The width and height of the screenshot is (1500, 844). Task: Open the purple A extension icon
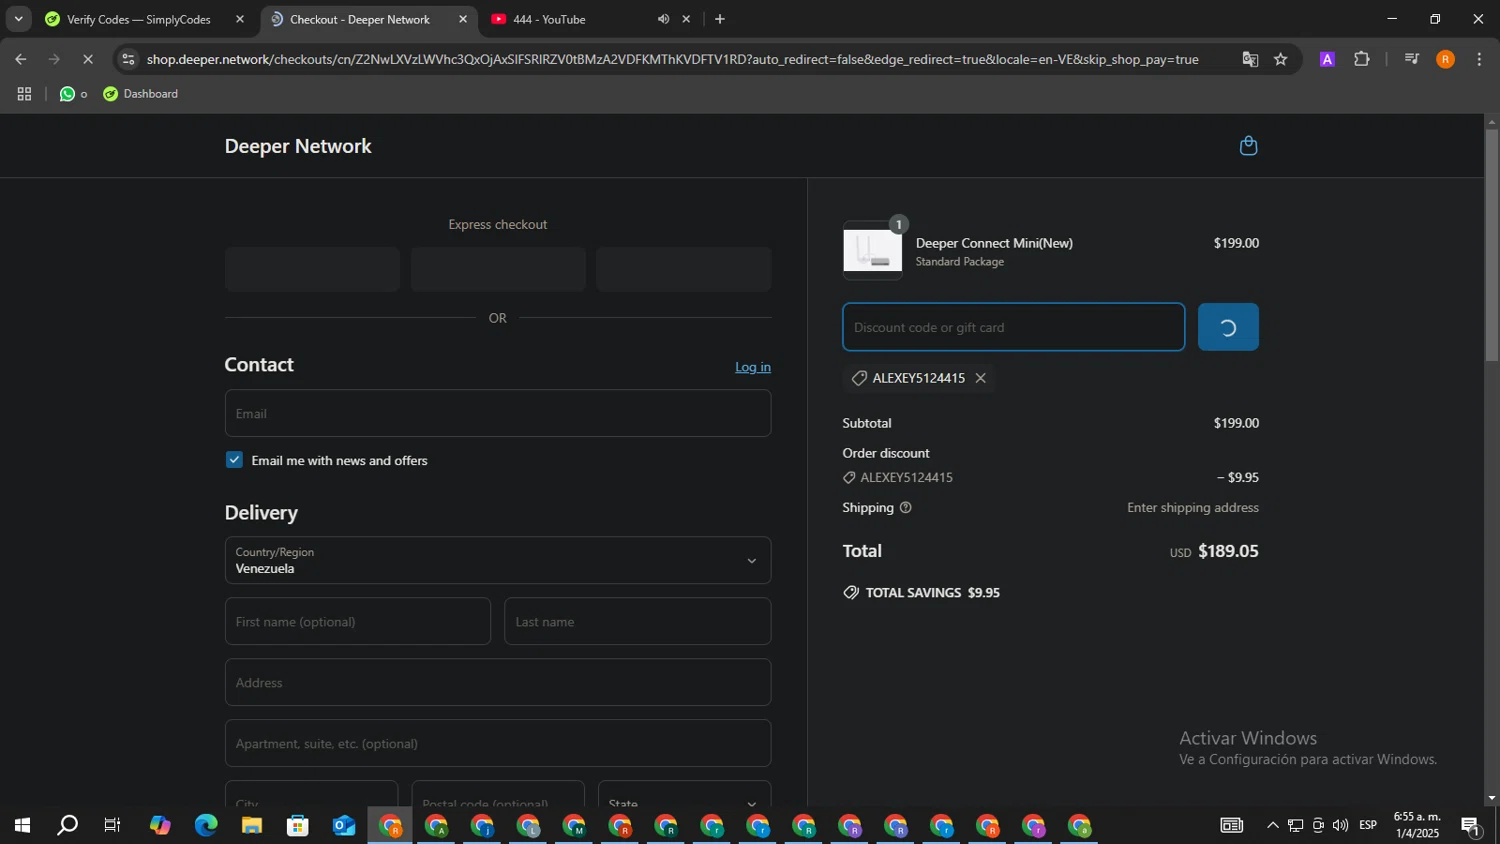tap(1327, 59)
